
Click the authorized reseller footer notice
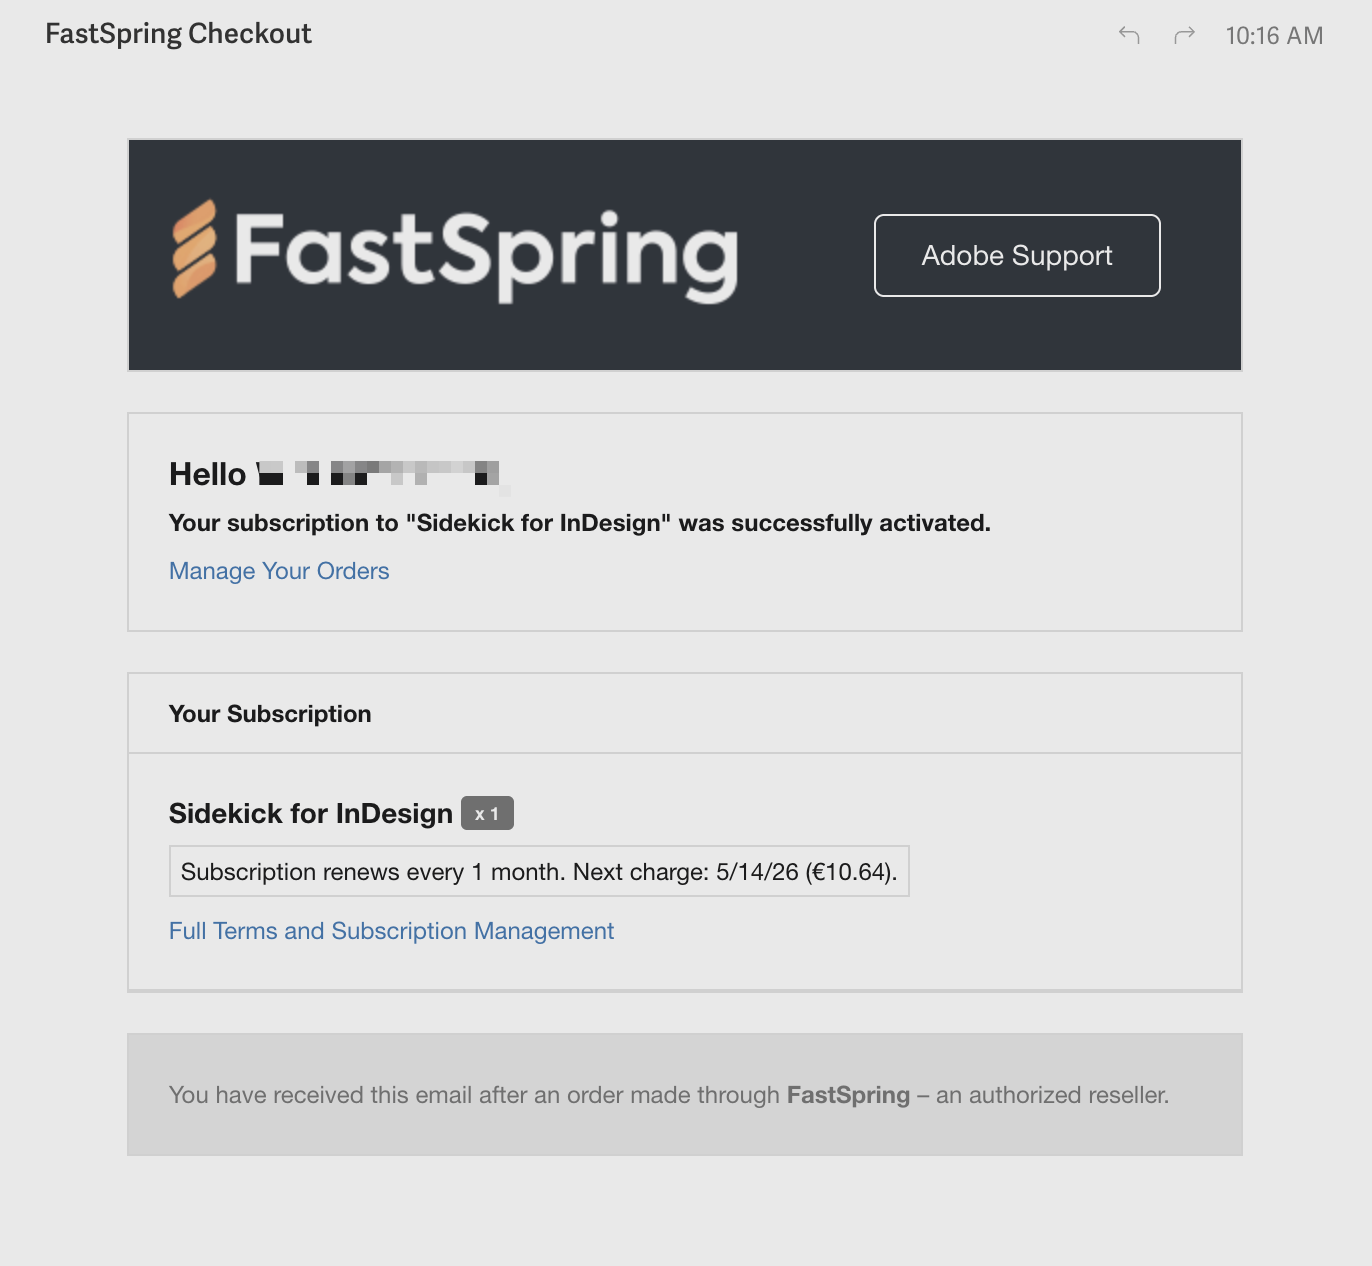[x=668, y=1094]
